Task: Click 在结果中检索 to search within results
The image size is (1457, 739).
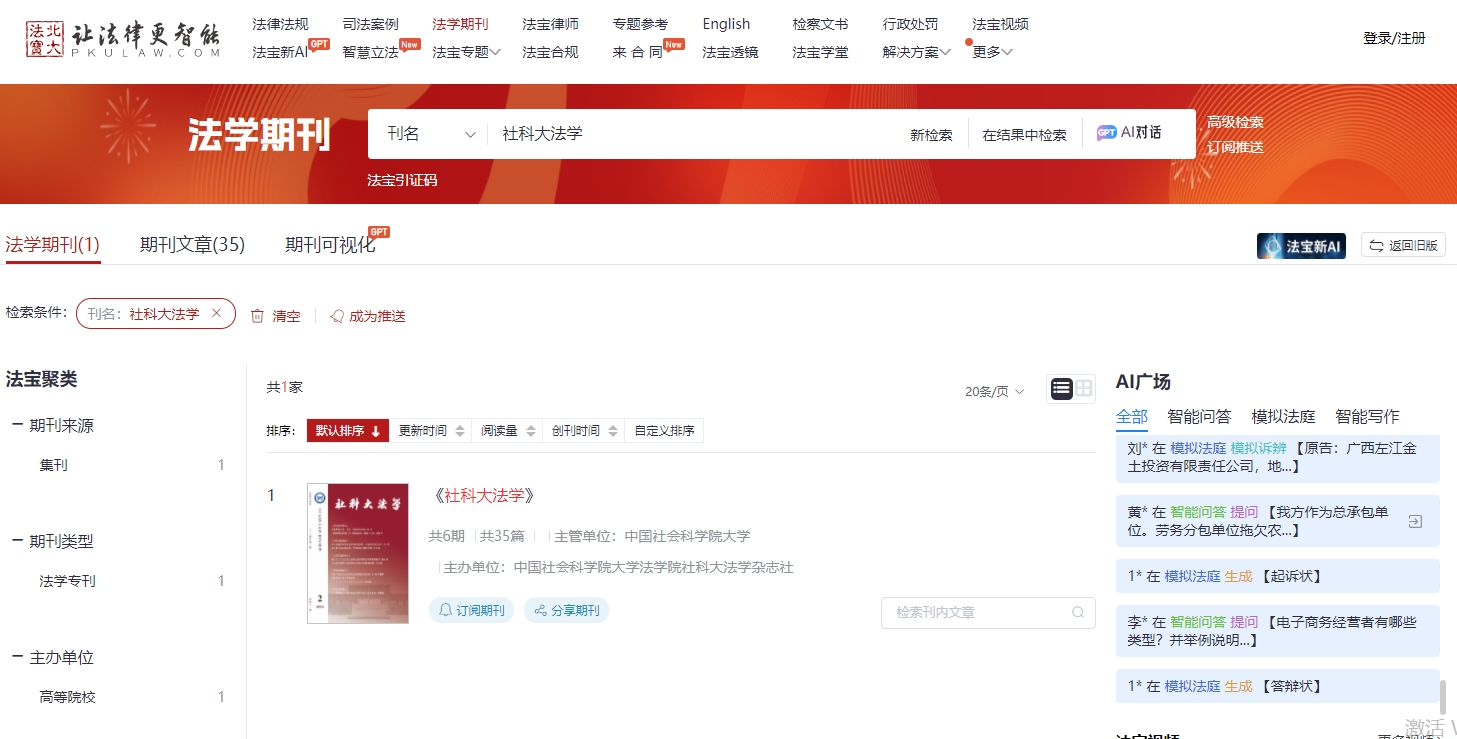Action: point(1024,135)
